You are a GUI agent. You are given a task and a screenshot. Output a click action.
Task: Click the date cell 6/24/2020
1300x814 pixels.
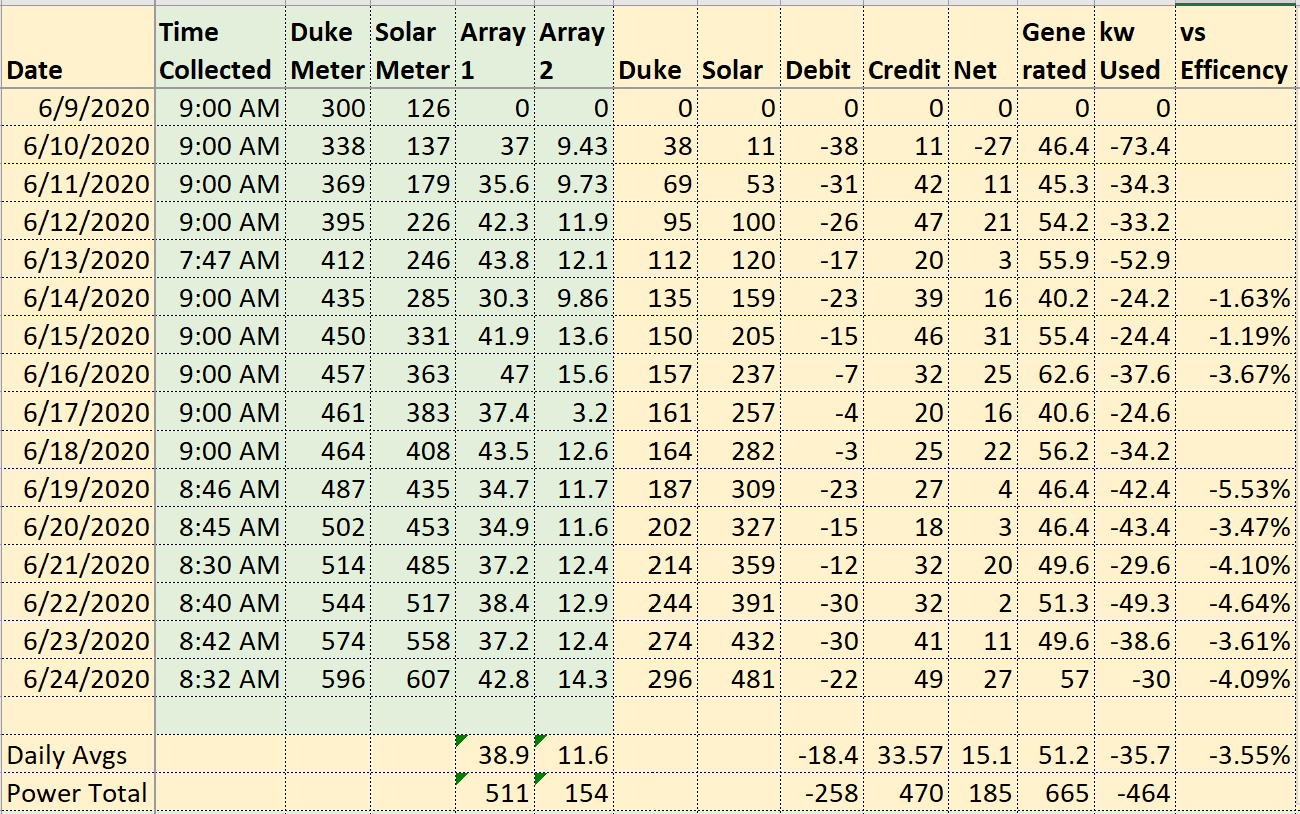pos(78,678)
